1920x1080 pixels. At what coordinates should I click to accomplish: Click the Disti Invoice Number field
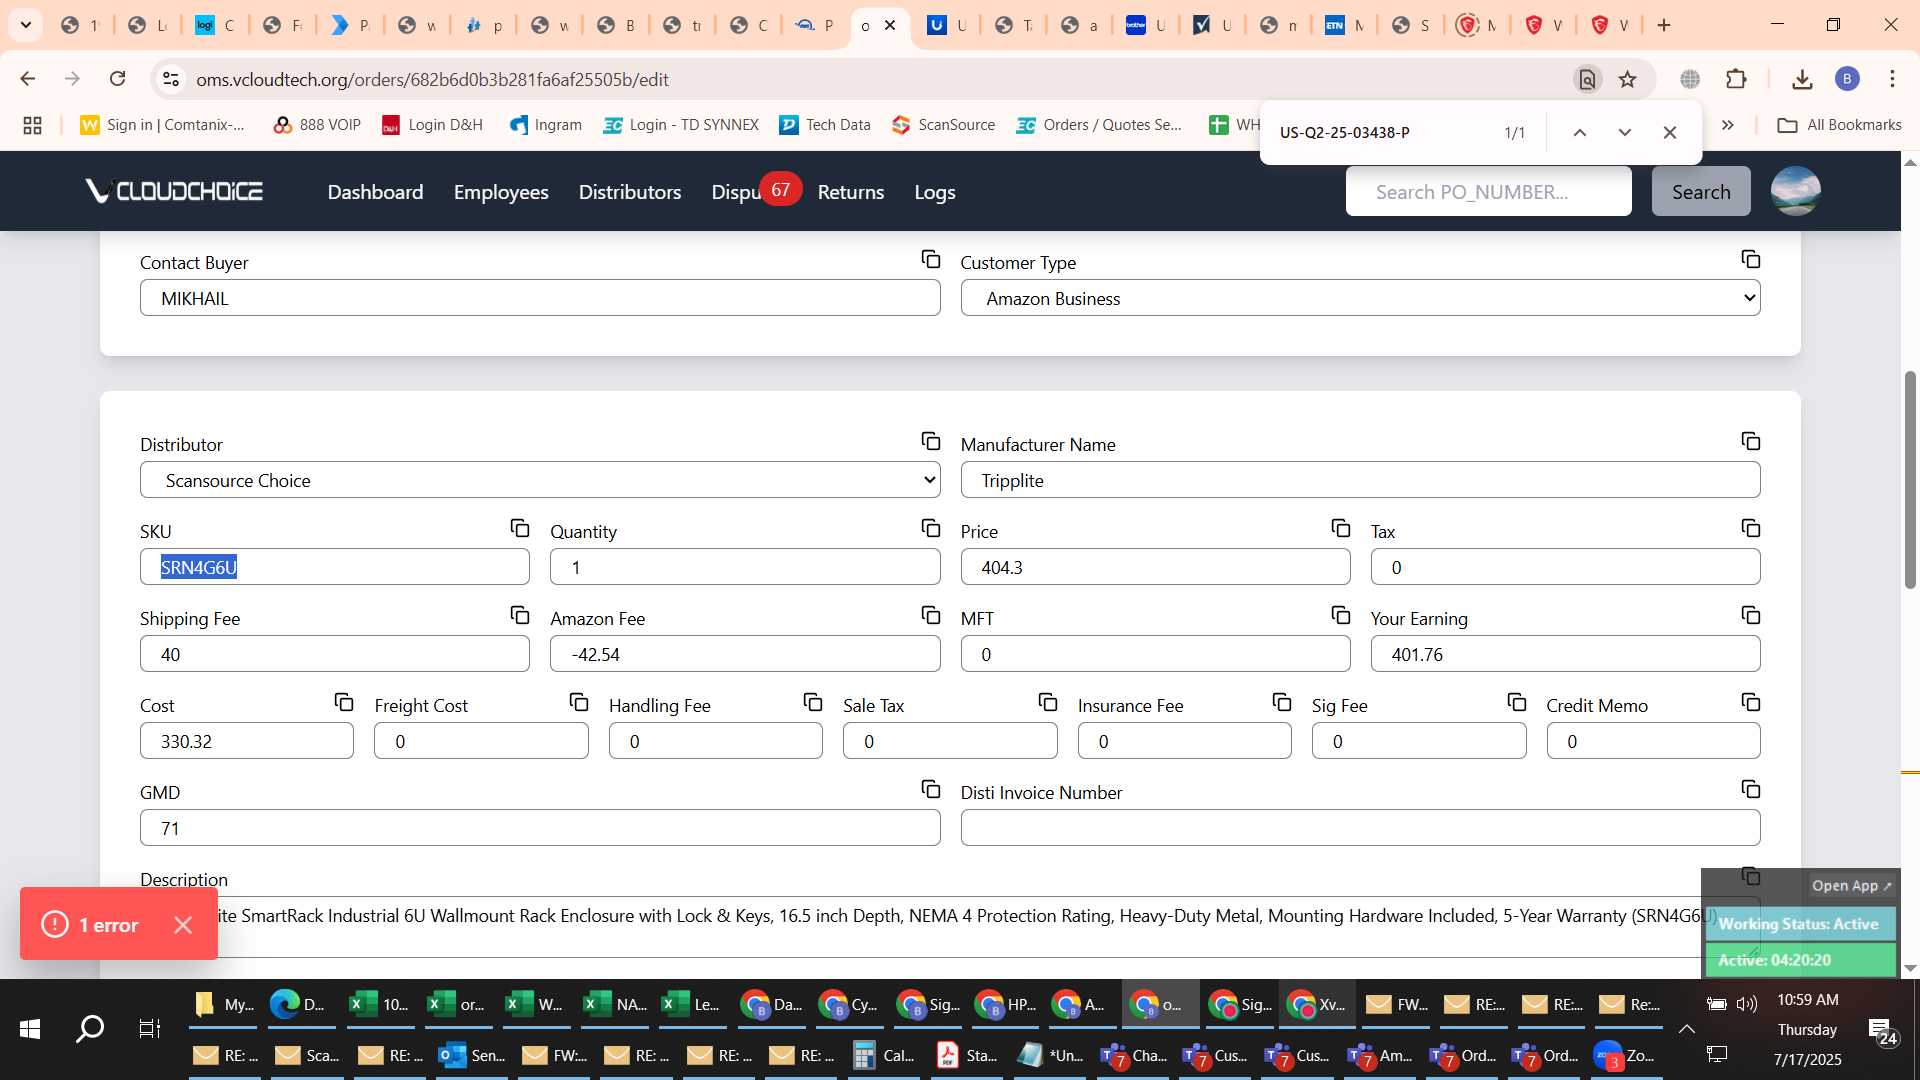pyautogui.click(x=1360, y=828)
